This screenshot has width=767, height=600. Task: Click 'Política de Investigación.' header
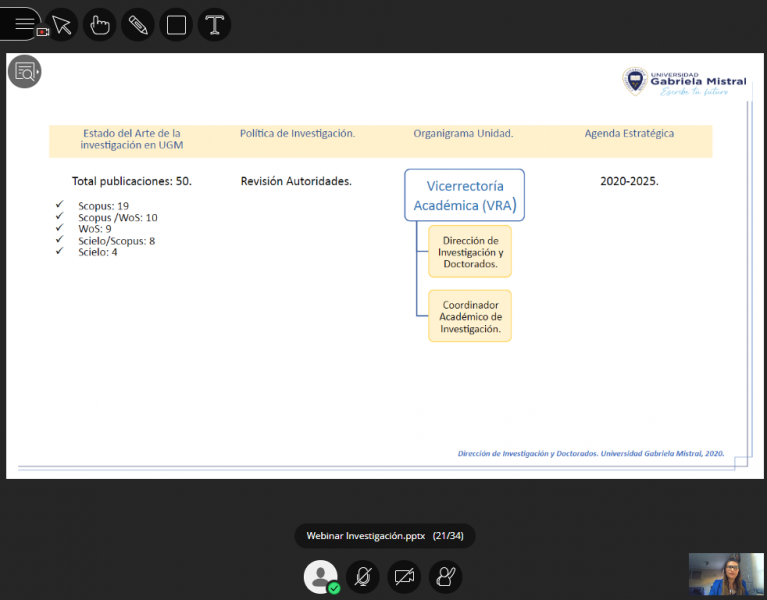(297, 133)
